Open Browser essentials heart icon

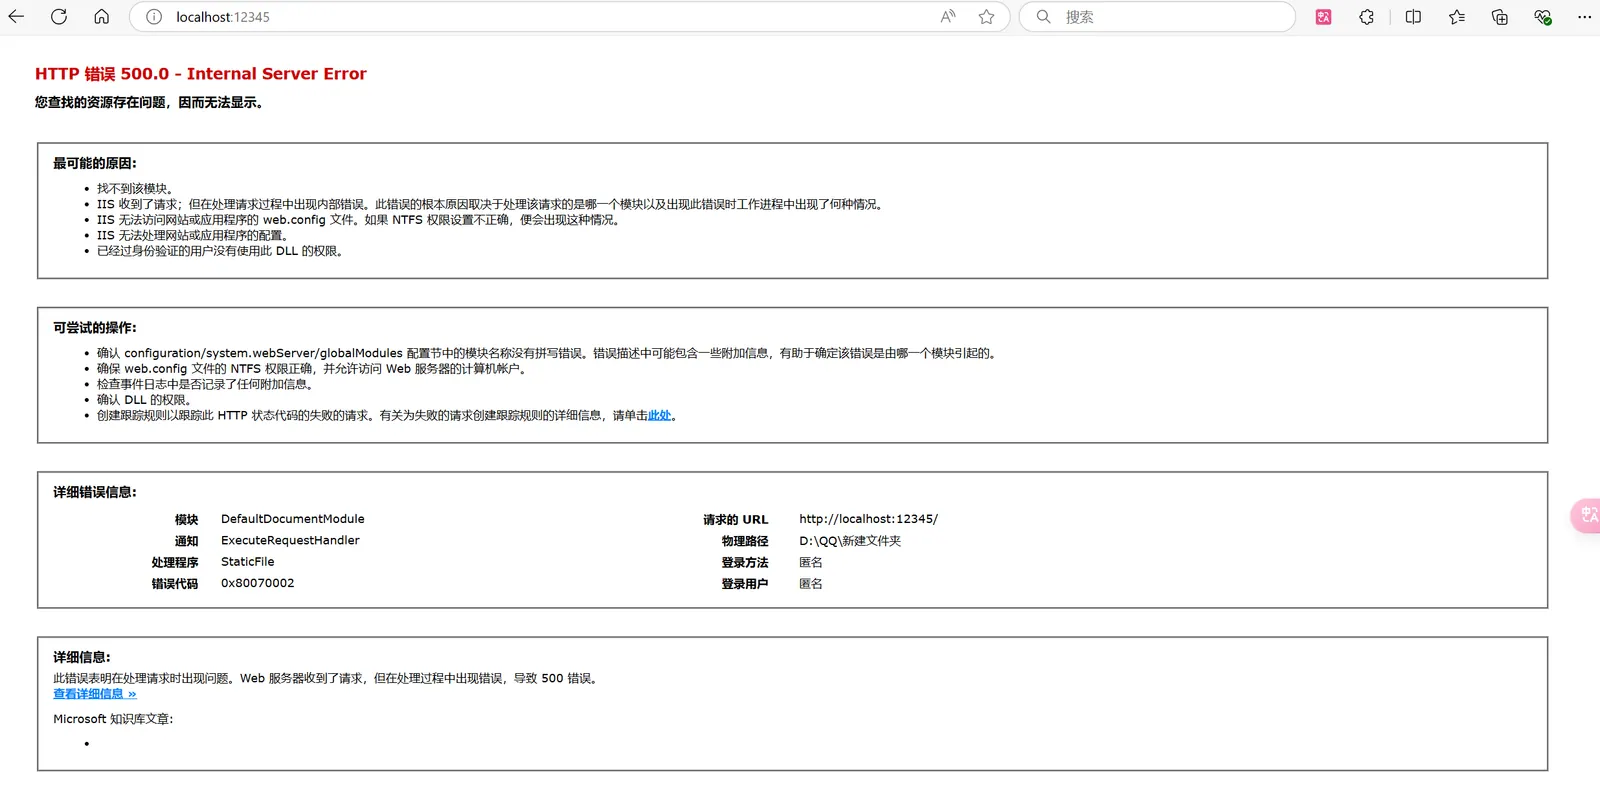pyautogui.click(x=1542, y=17)
